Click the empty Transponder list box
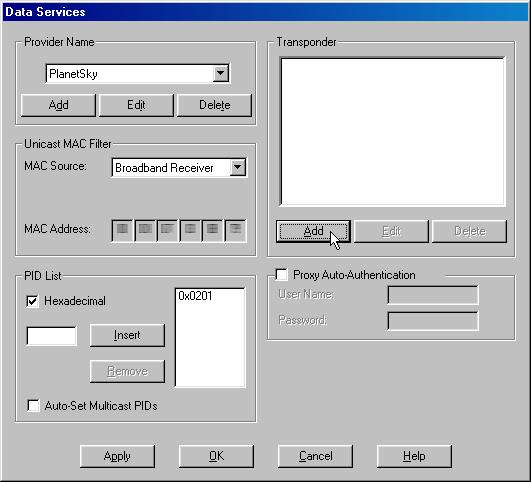The height and width of the screenshot is (482, 531). [393, 132]
